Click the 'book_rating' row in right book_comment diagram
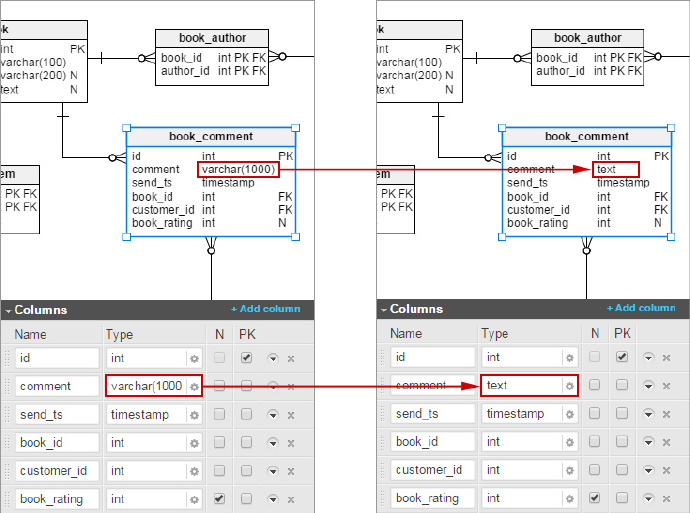Image resolution: width=690 pixels, height=513 pixels. click(587, 223)
